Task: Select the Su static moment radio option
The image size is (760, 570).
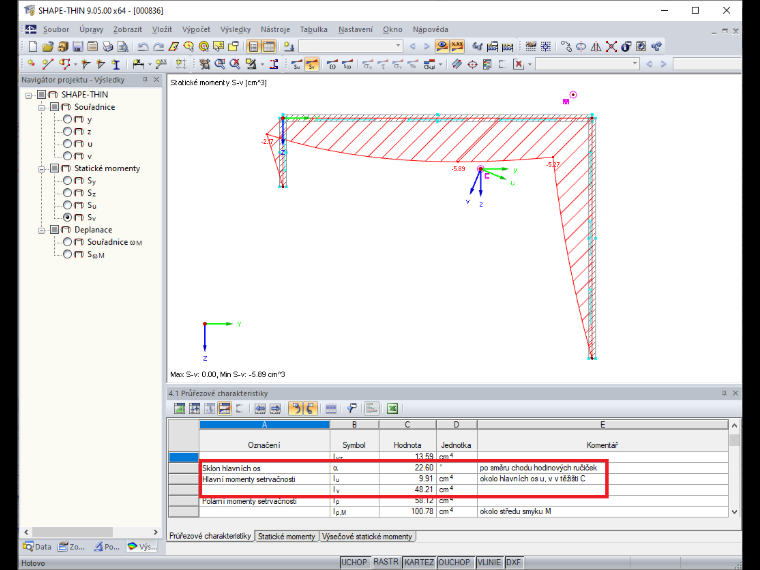Action: point(67,205)
